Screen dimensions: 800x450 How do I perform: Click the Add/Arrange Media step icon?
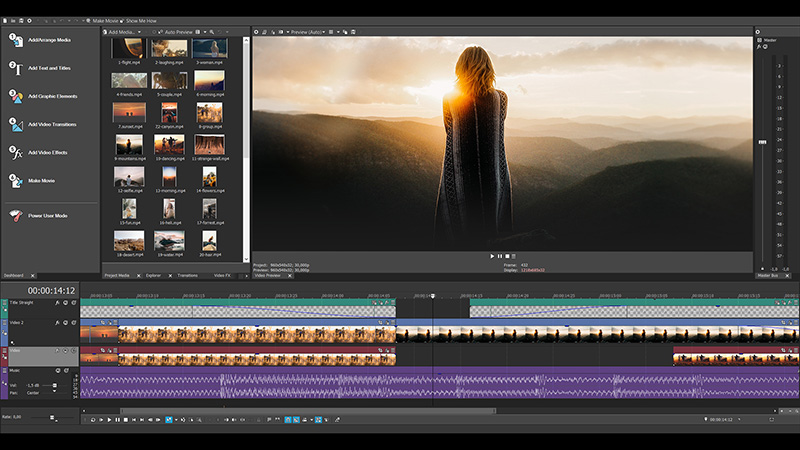pyautogui.click(x=15, y=40)
